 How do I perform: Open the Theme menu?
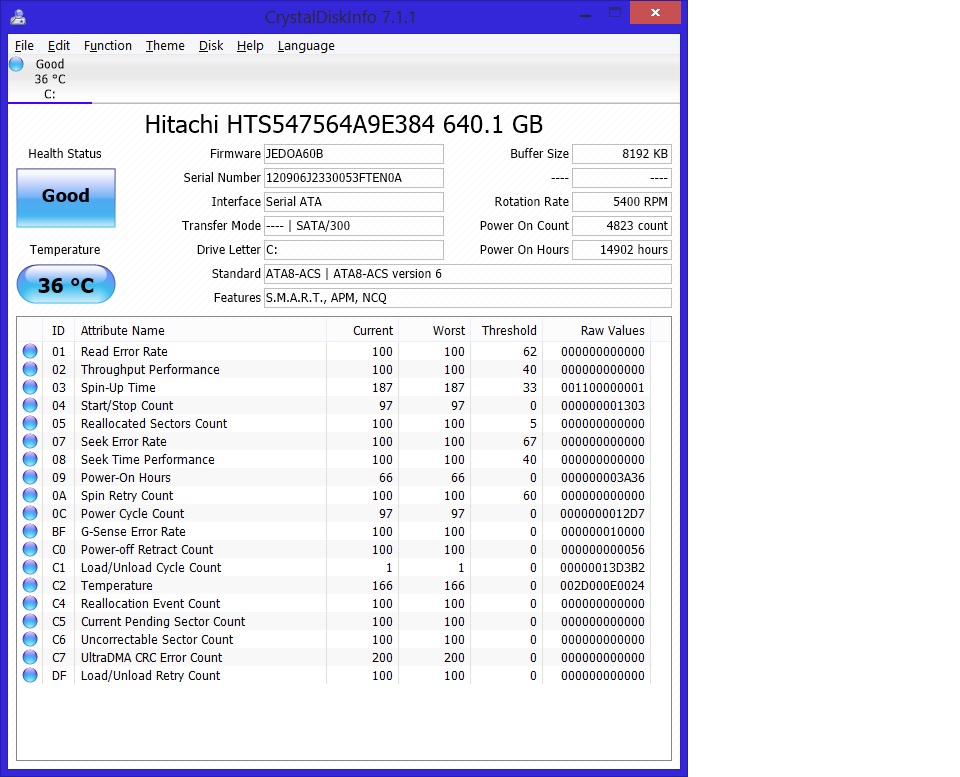click(x=165, y=46)
